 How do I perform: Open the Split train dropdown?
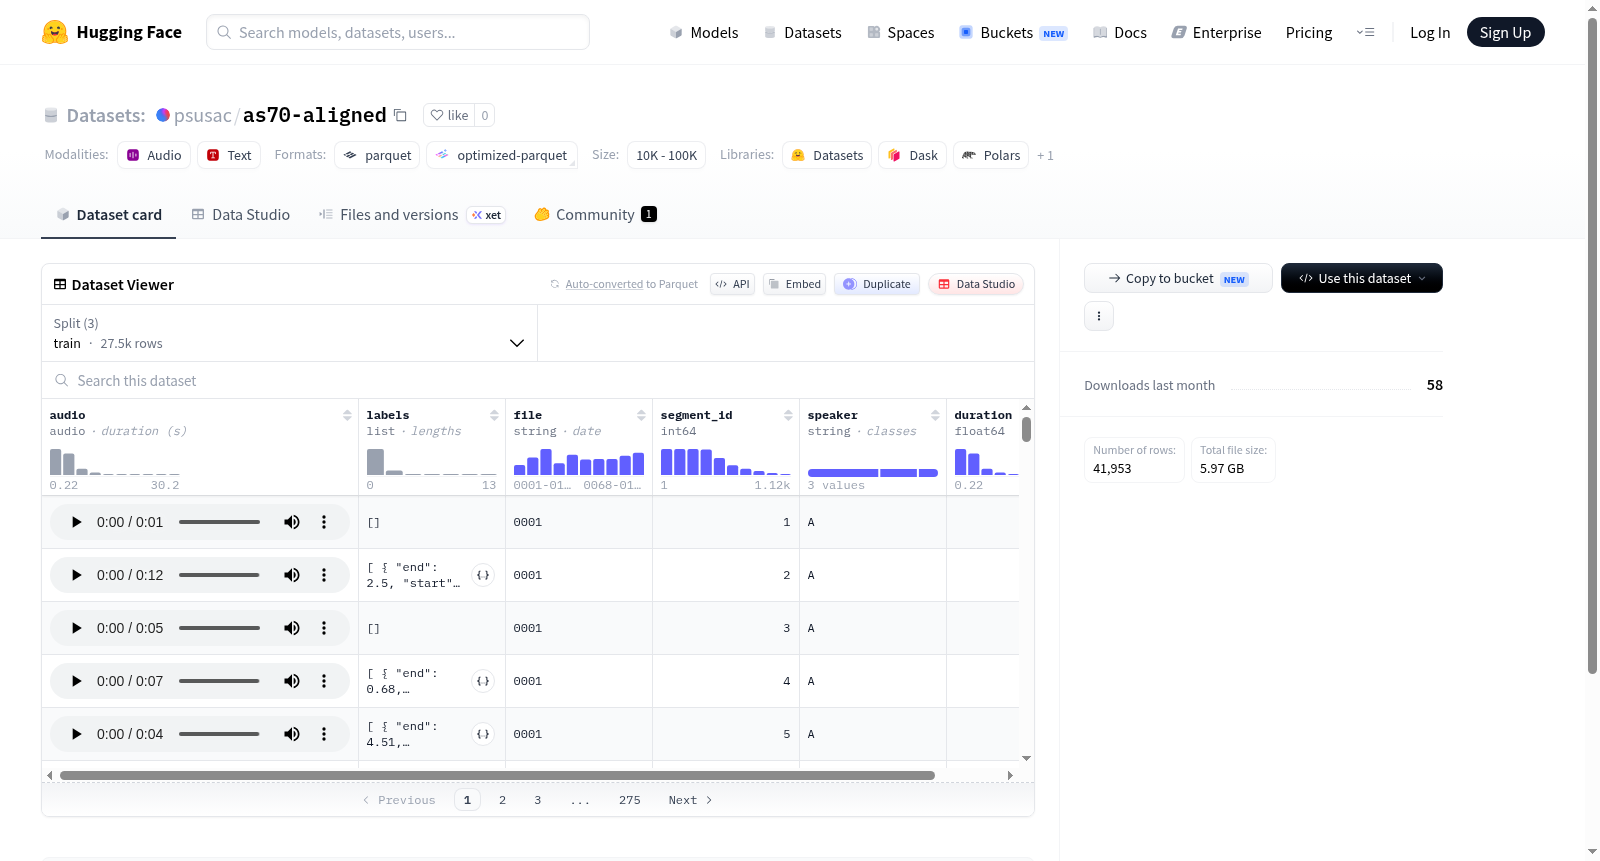(x=290, y=333)
